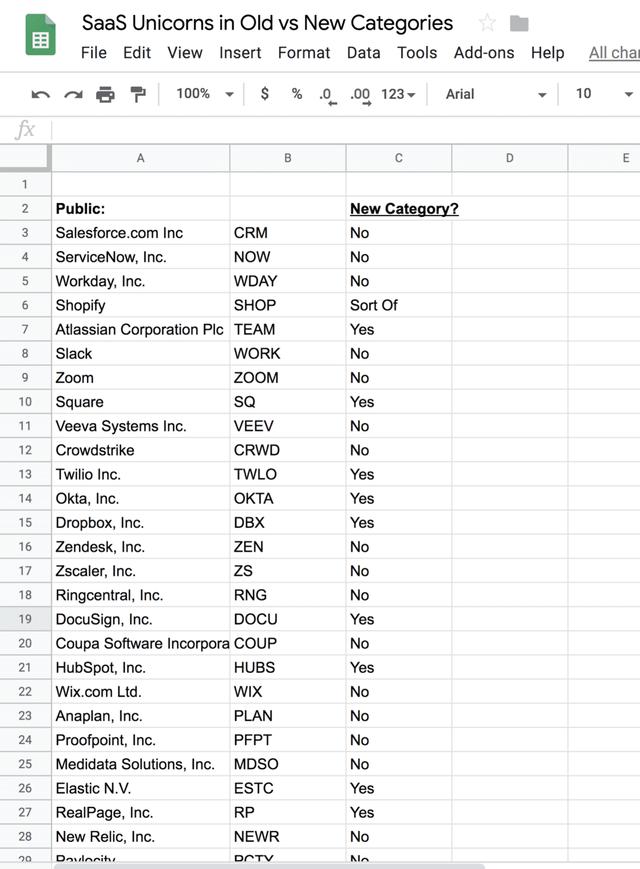The width and height of the screenshot is (640, 869).
Task: Activate the paint format tool
Action: 137,95
